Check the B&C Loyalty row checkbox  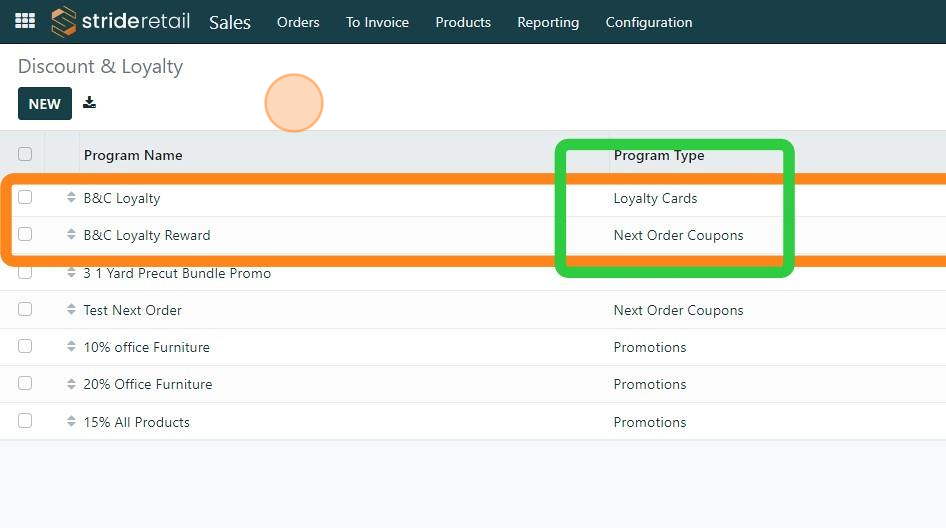25,197
